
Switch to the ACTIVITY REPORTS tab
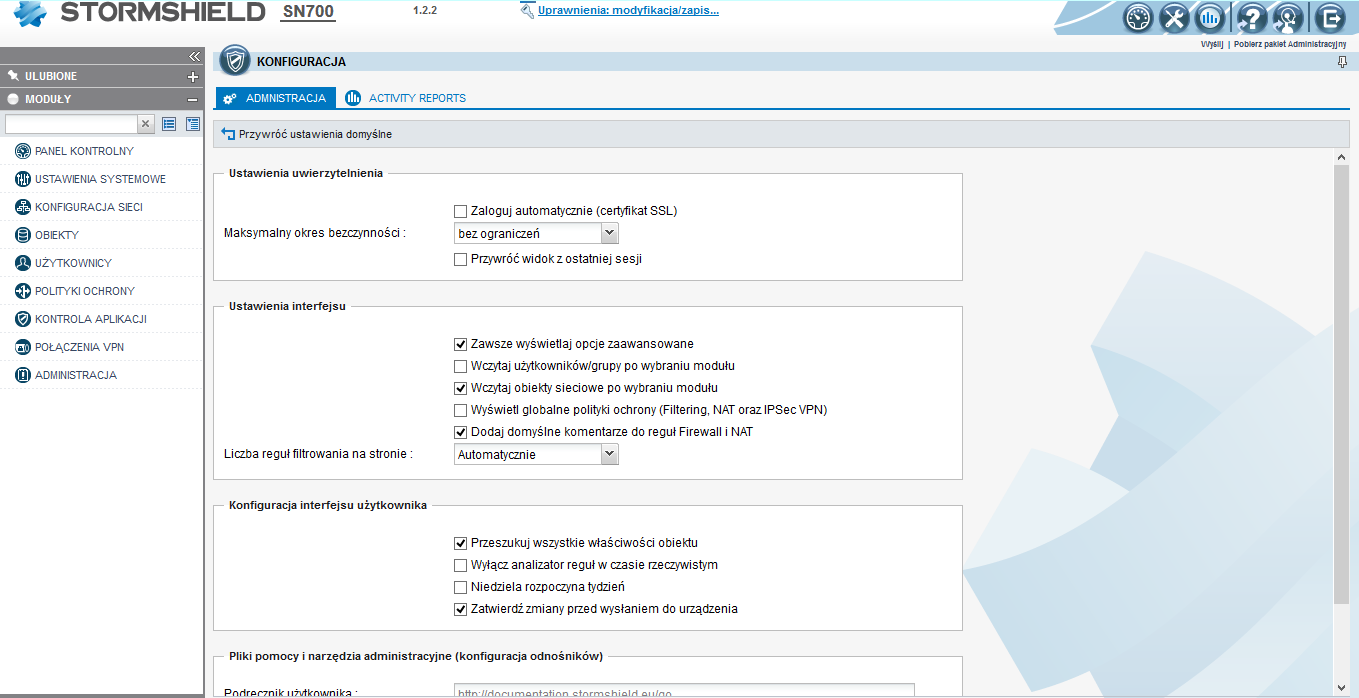click(405, 98)
